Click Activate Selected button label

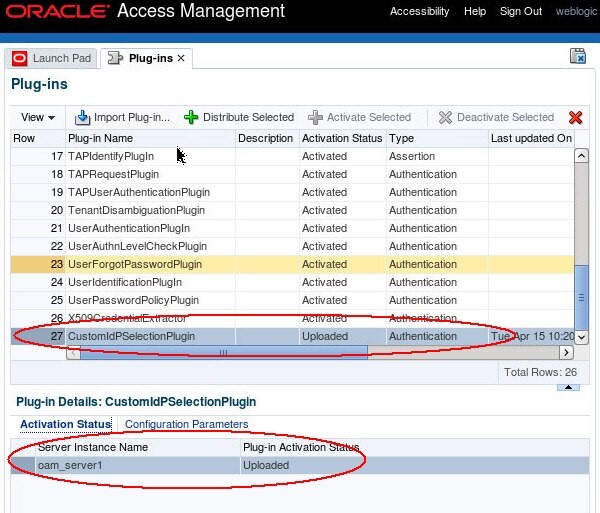coord(369,117)
